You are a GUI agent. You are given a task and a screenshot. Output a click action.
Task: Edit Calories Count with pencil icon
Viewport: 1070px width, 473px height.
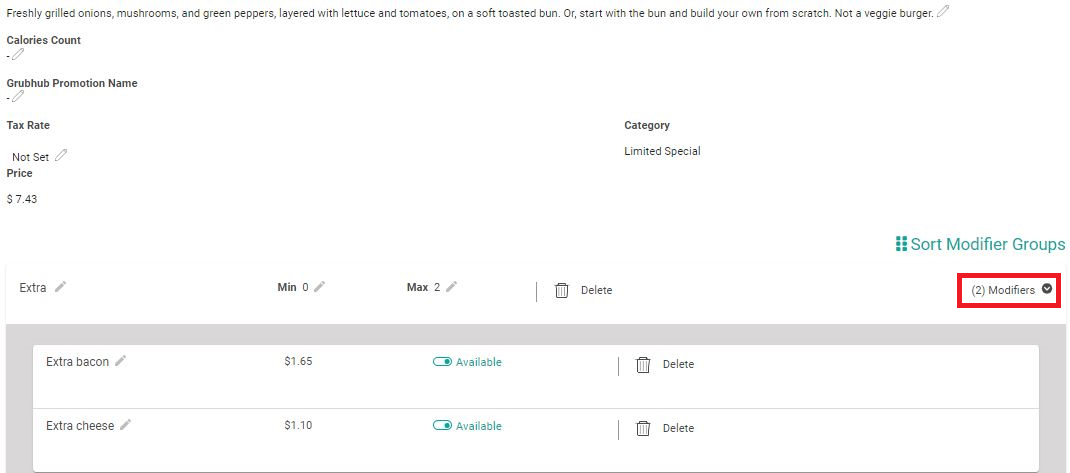[x=17, y=55]
